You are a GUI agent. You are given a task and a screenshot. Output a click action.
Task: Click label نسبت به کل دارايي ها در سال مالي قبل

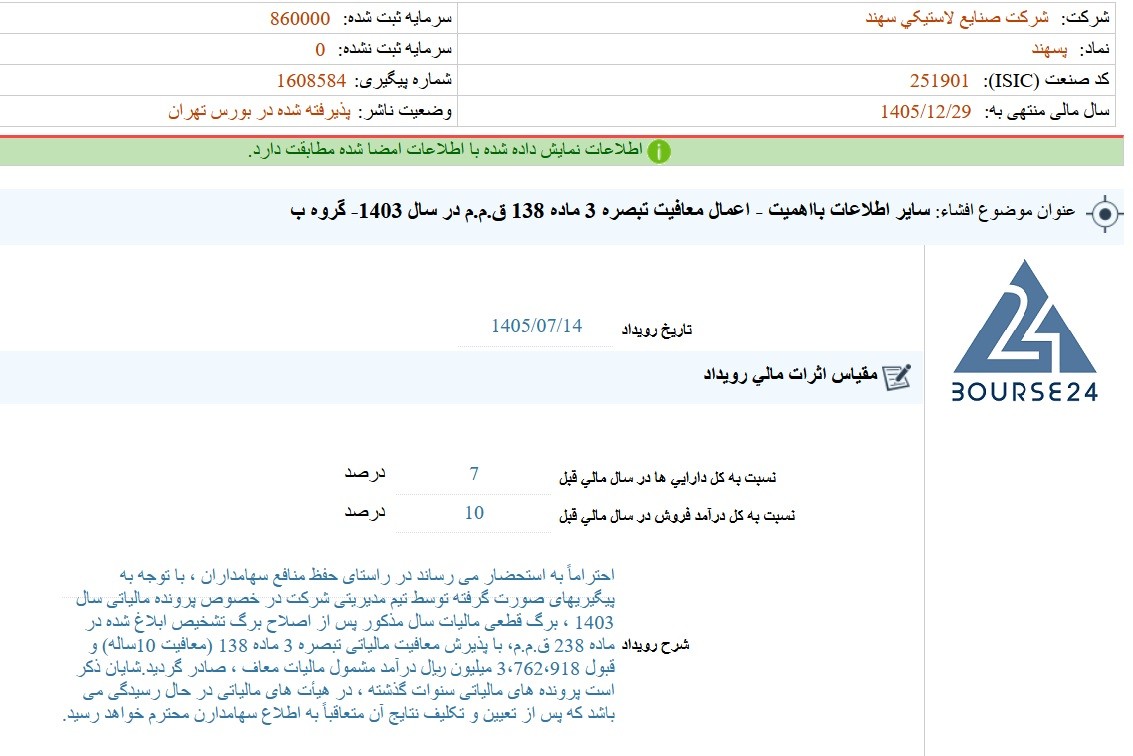(668, 477)
